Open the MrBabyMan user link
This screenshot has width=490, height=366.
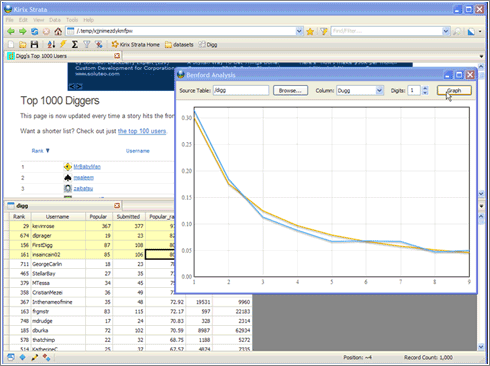[x=87, y=166]
